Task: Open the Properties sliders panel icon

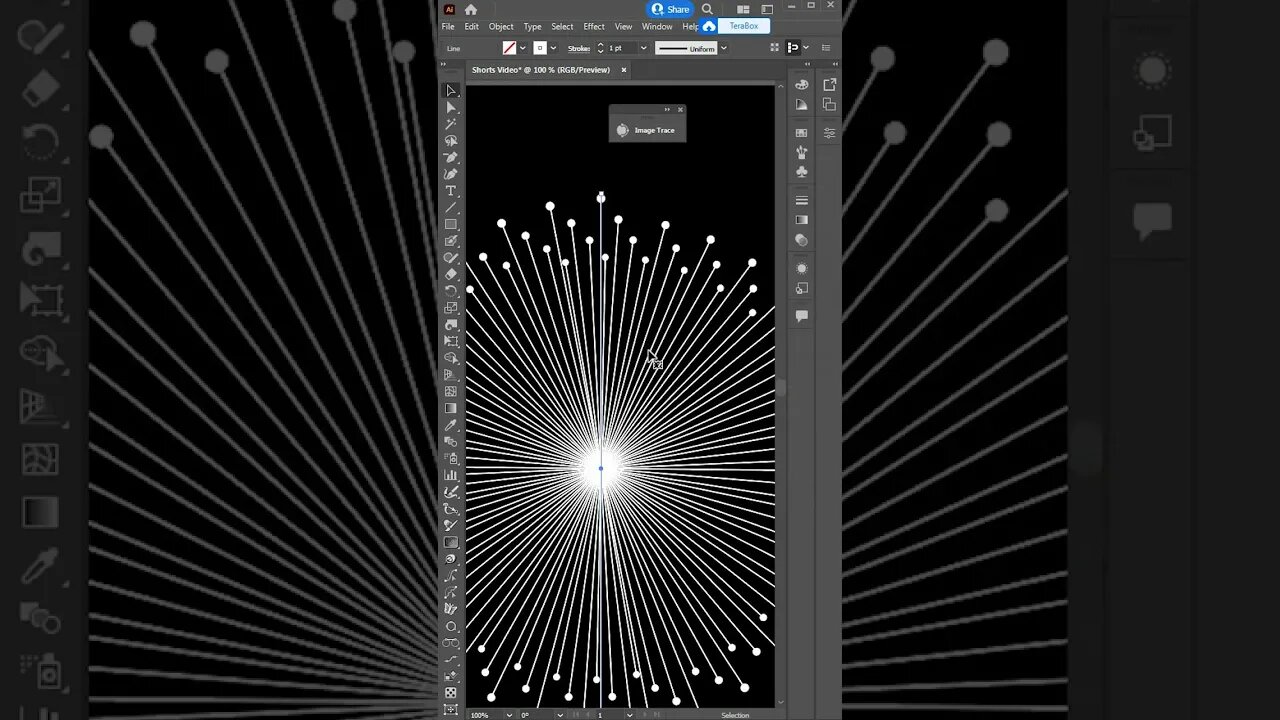Action: pyautogui.click(x=829, y=132)
